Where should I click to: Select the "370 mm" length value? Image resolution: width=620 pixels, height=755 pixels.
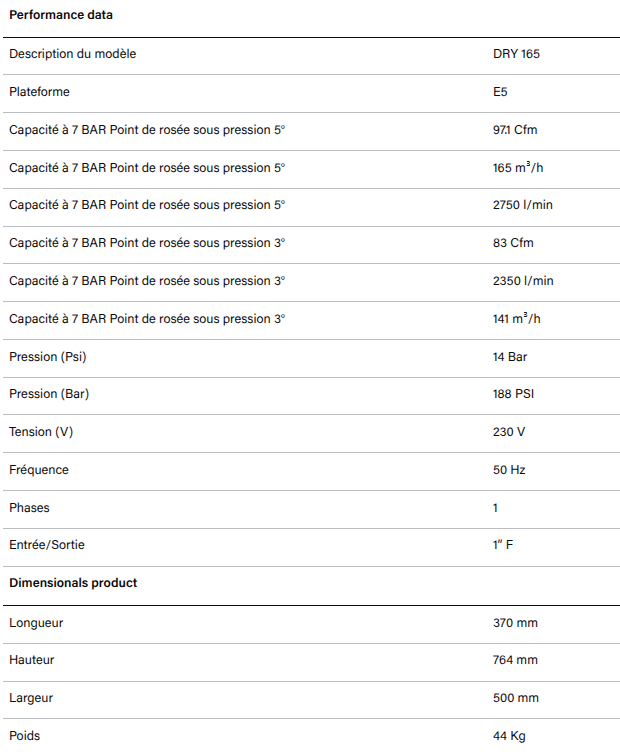pos(515,623)
